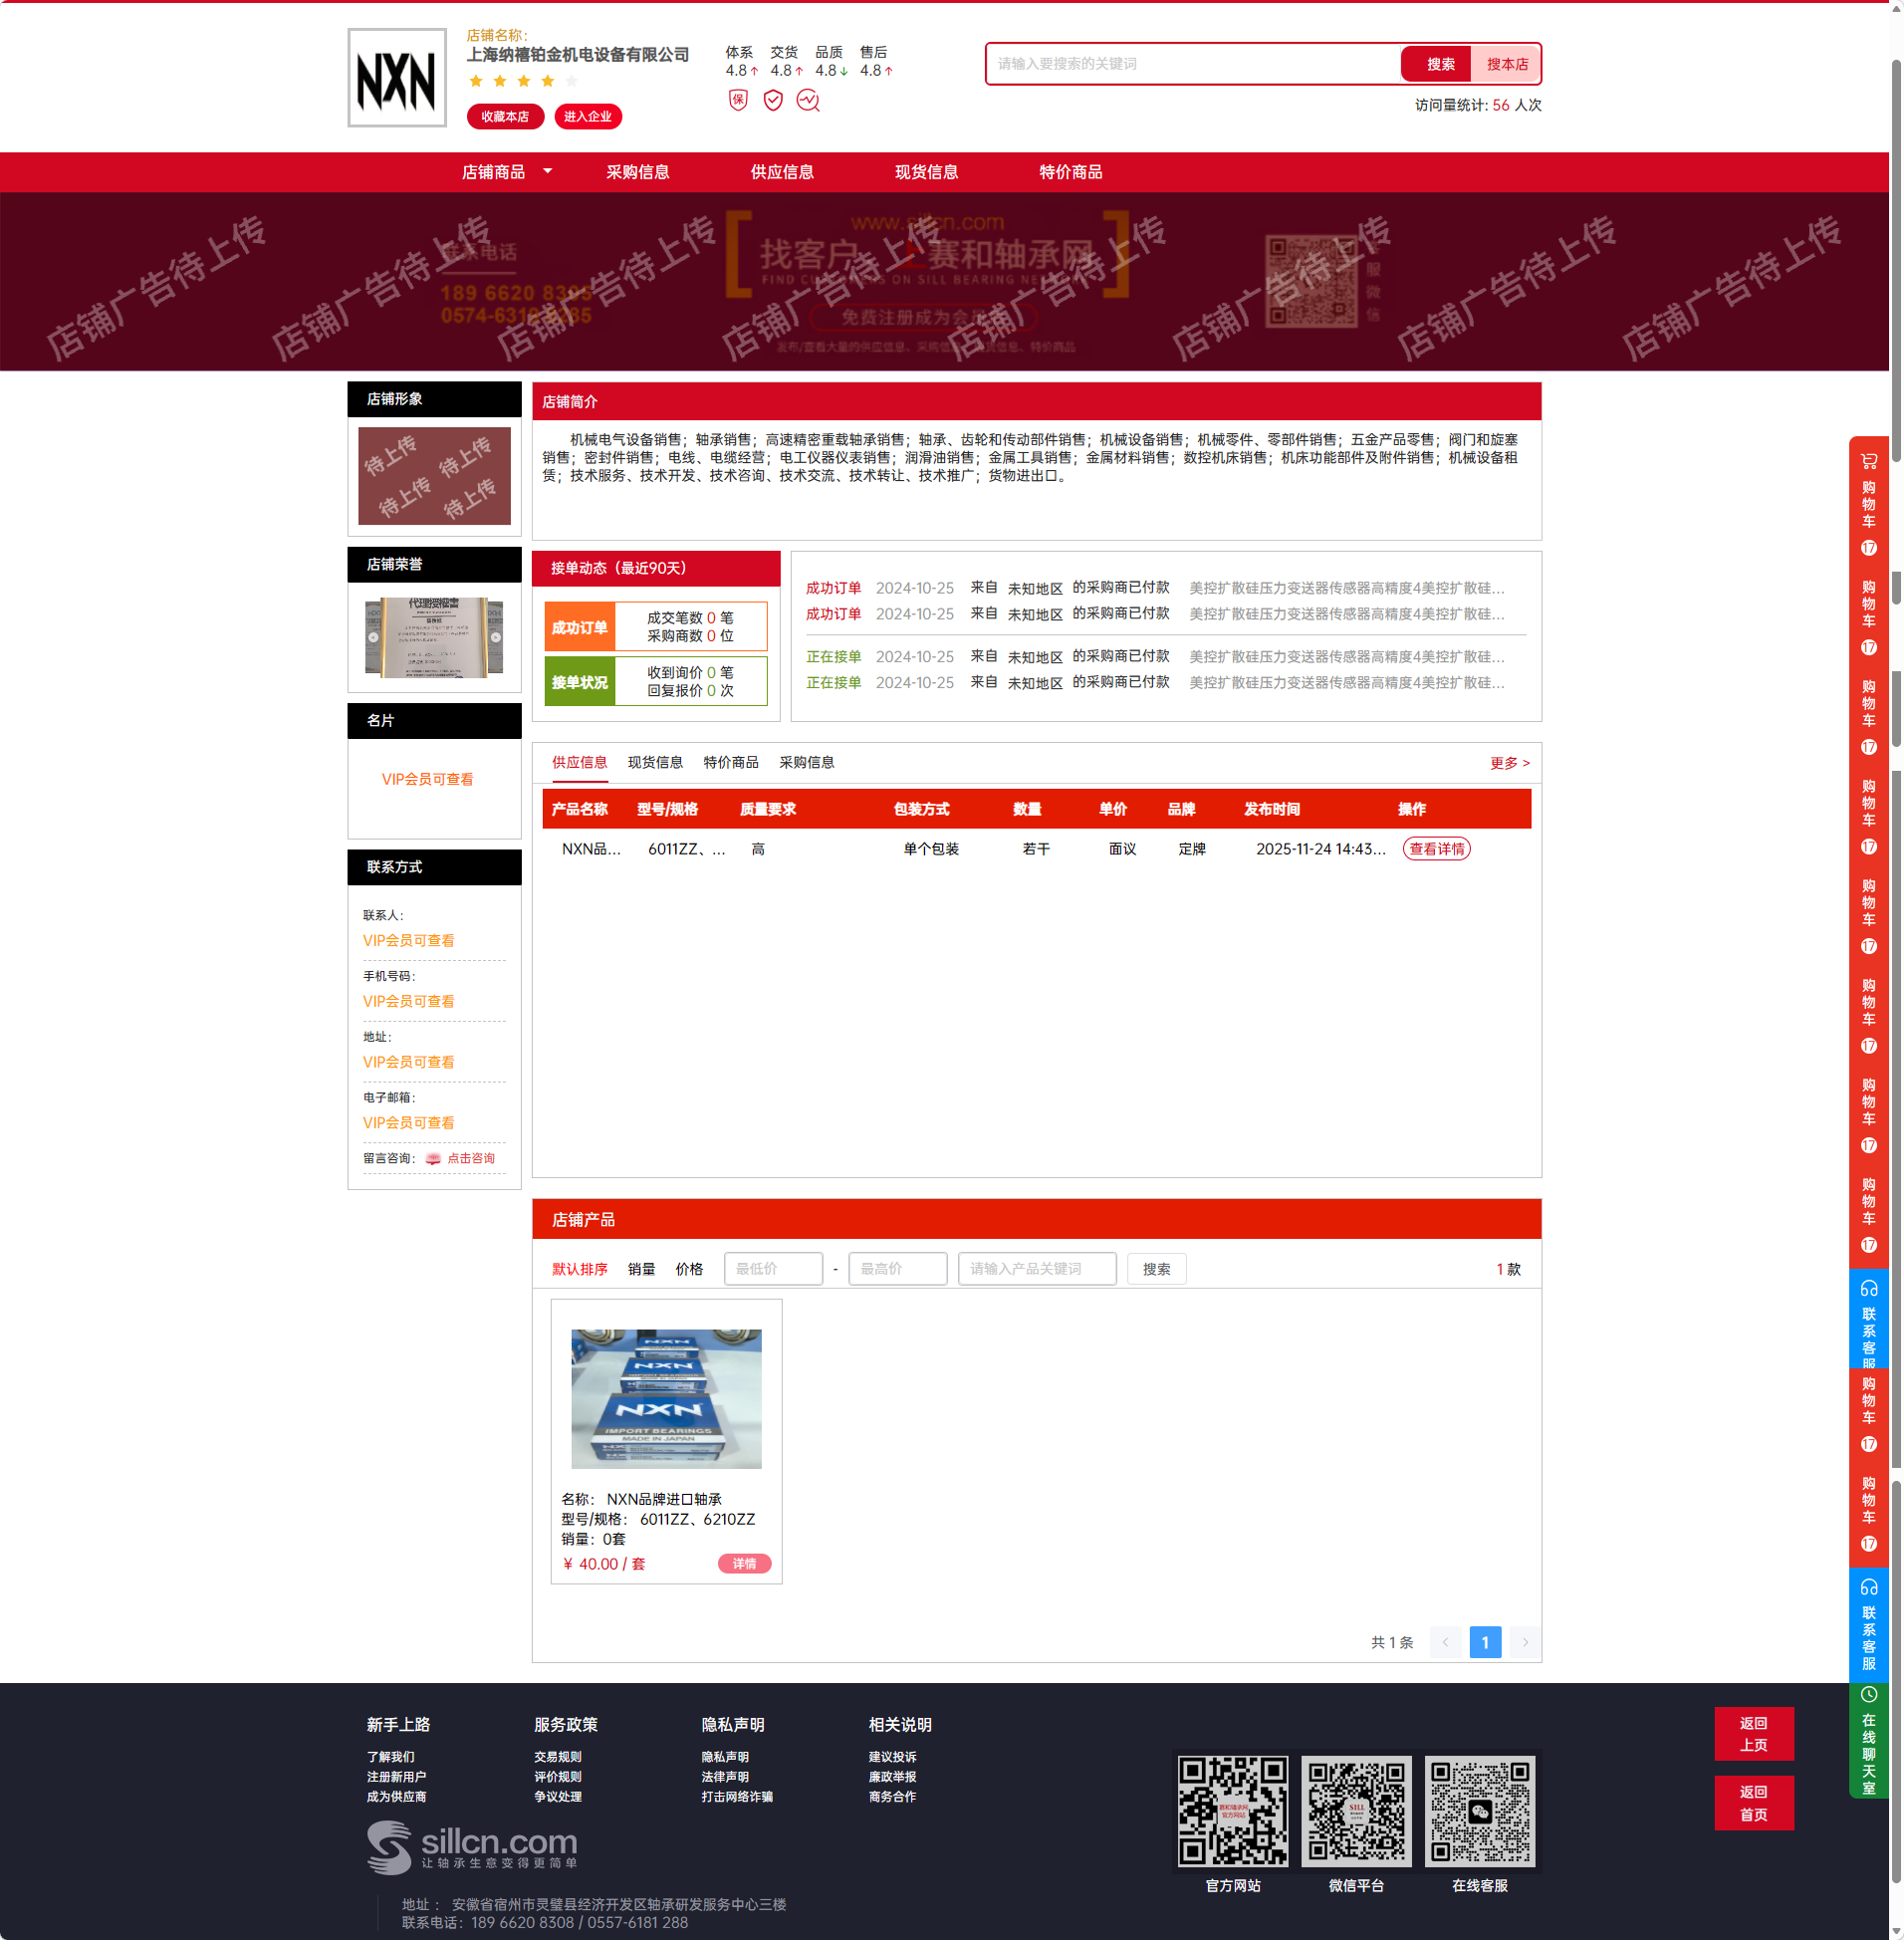1904x1940 pixels.
Task: Focus the 最低价 price input field
Action: coord(773,1269)
